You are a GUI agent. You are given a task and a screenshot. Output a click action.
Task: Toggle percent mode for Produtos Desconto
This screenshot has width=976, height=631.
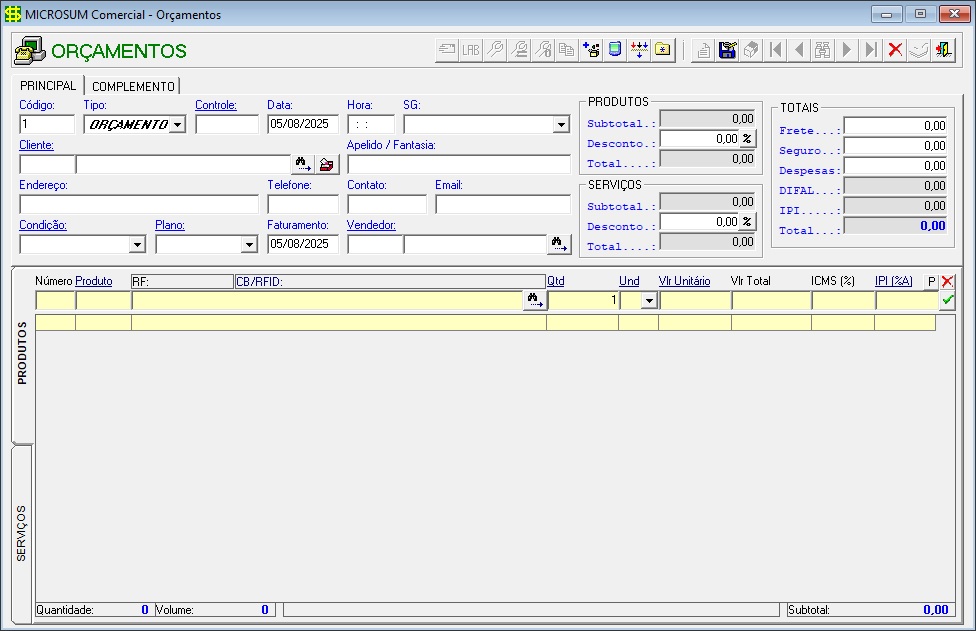pos(747,139)
